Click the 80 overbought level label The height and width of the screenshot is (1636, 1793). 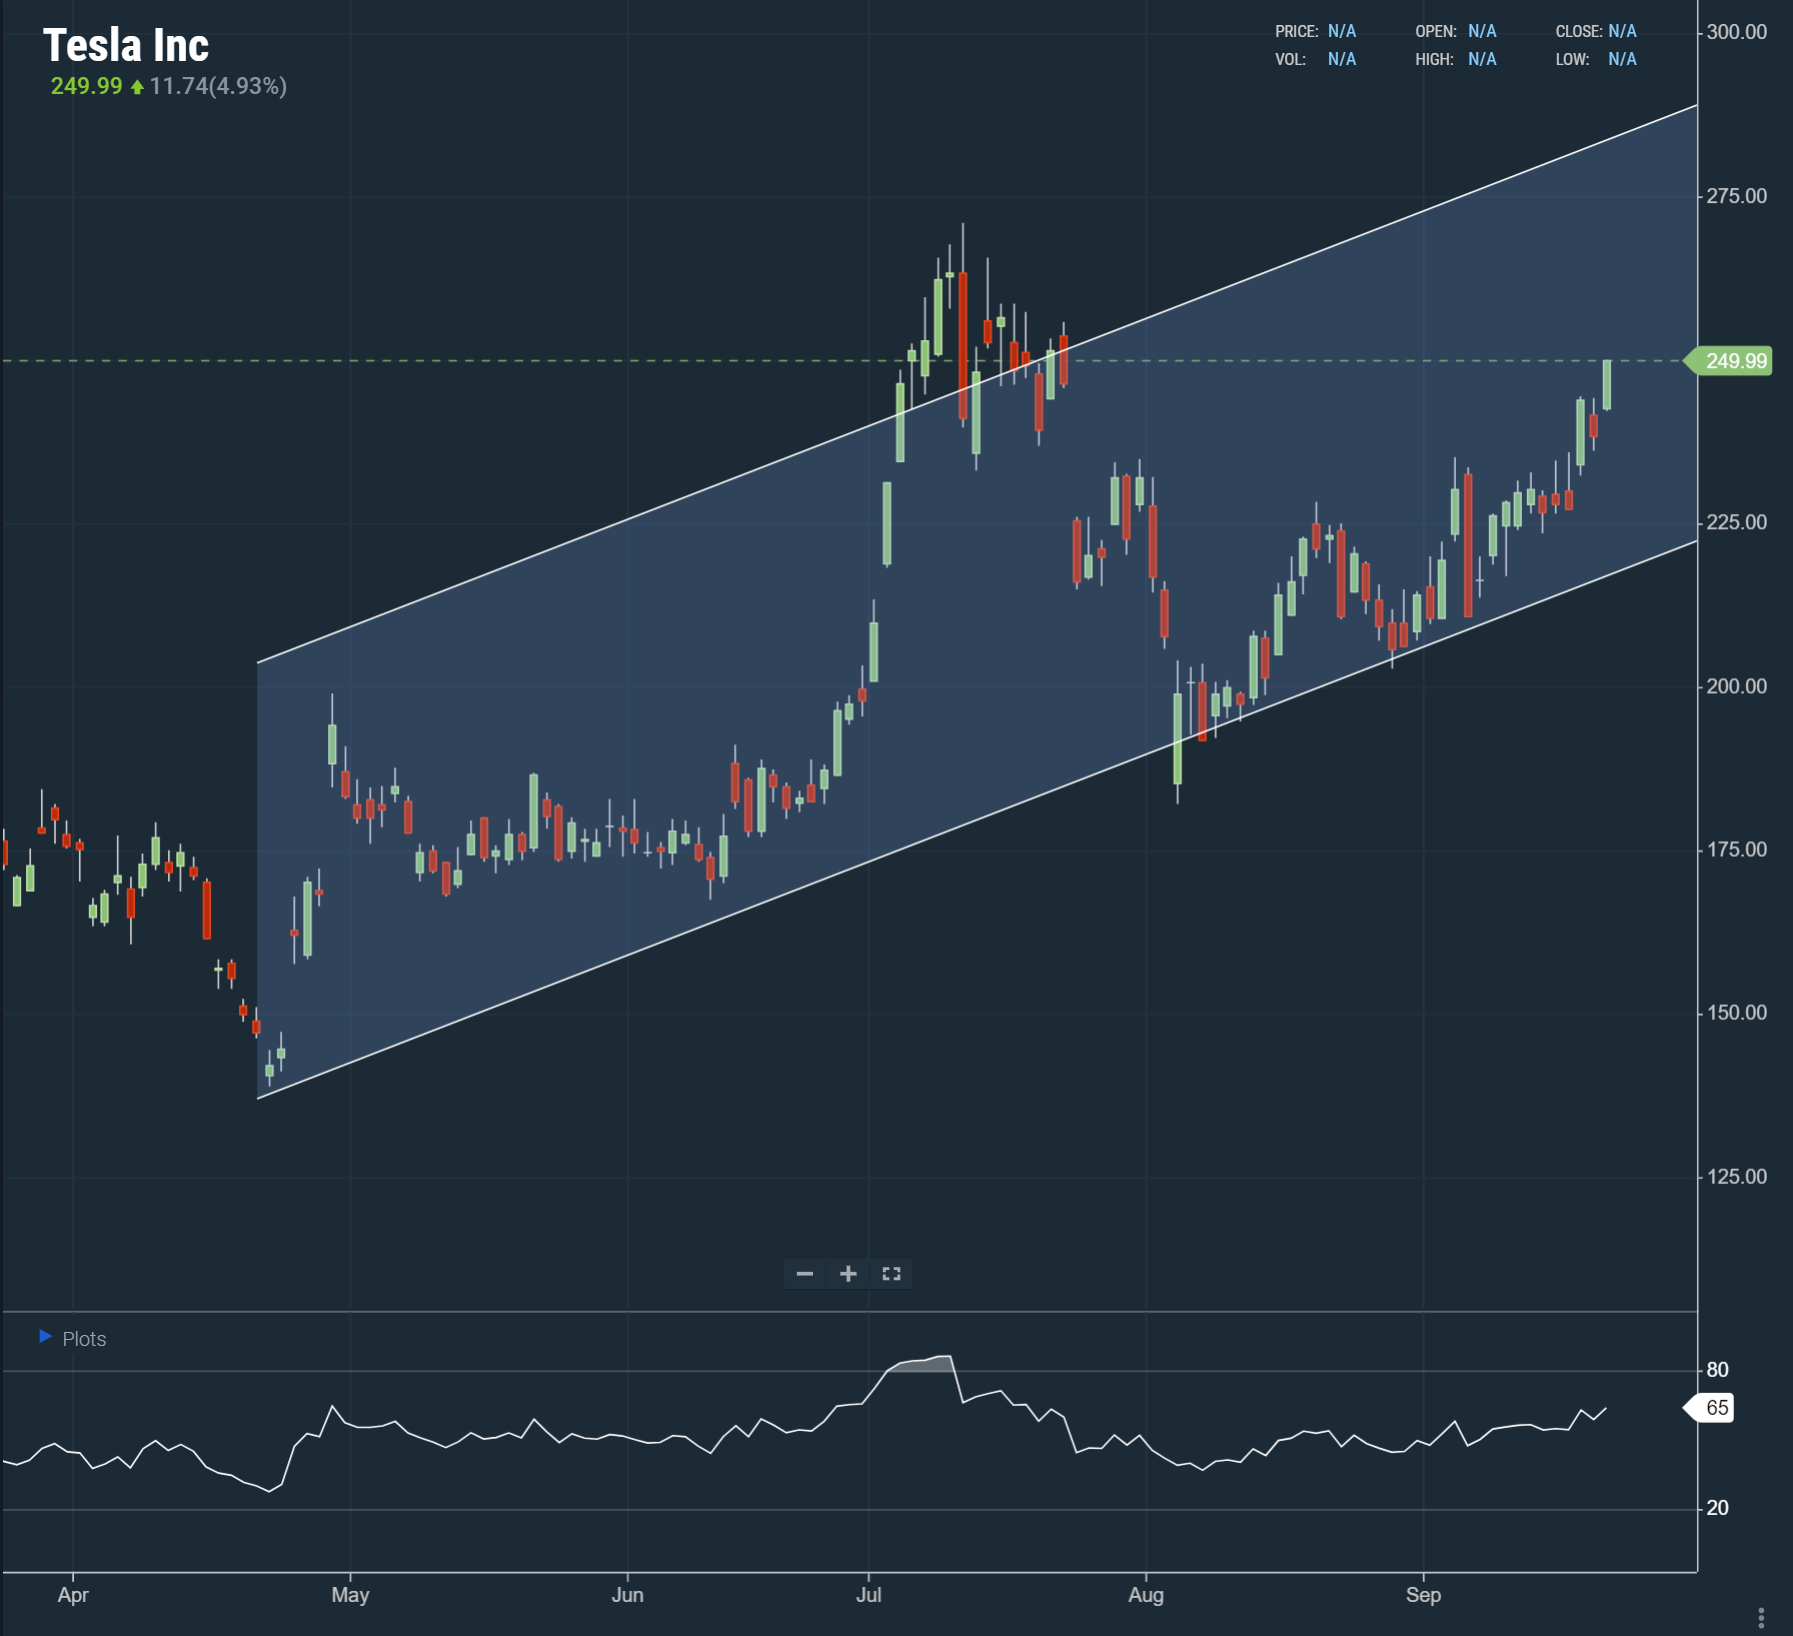pyautogui.click(x=1717, y=1370)
